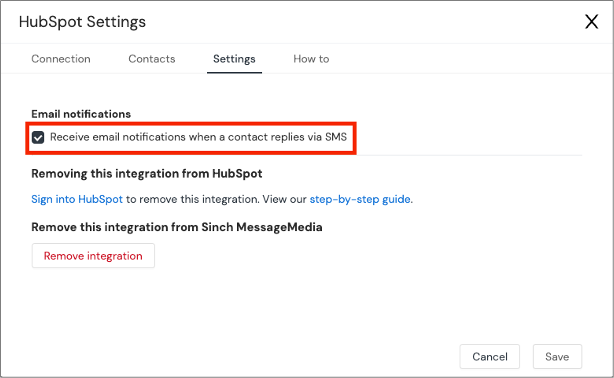Select the Settings tab
The height and width of the screenshot is (378, 614).
click(x=234, y=59)
